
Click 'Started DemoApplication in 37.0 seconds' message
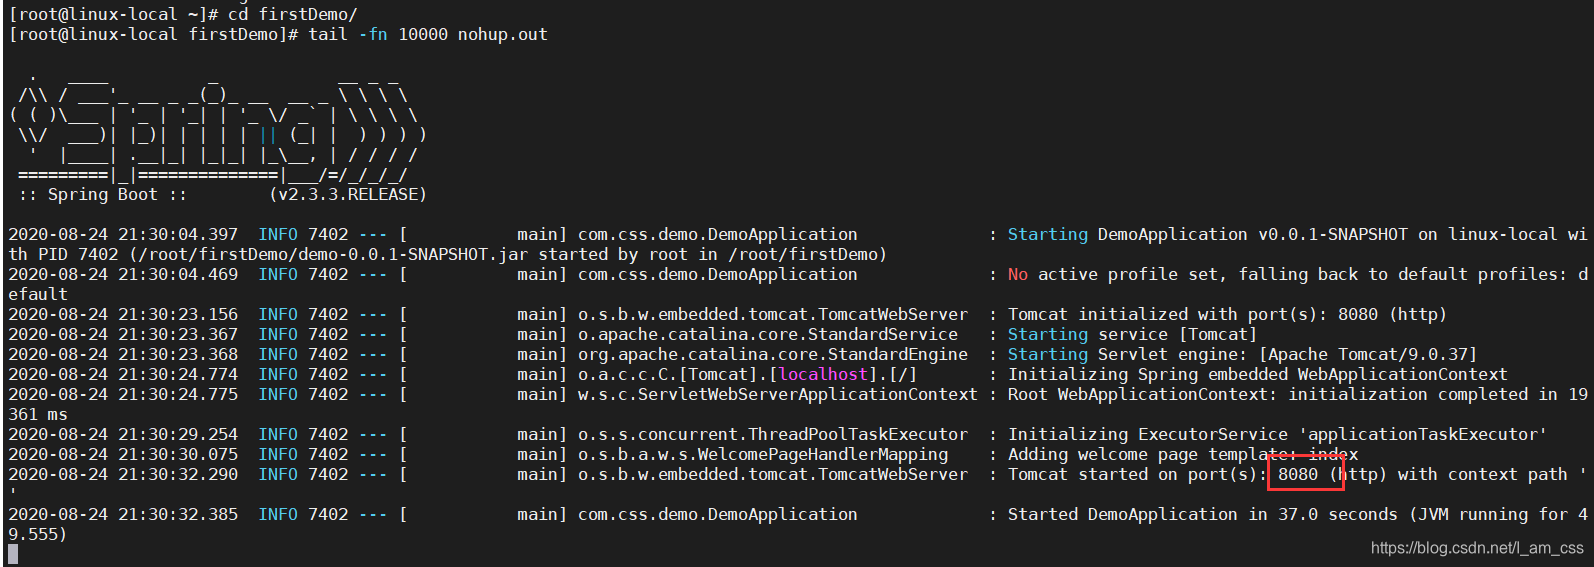1202,514
